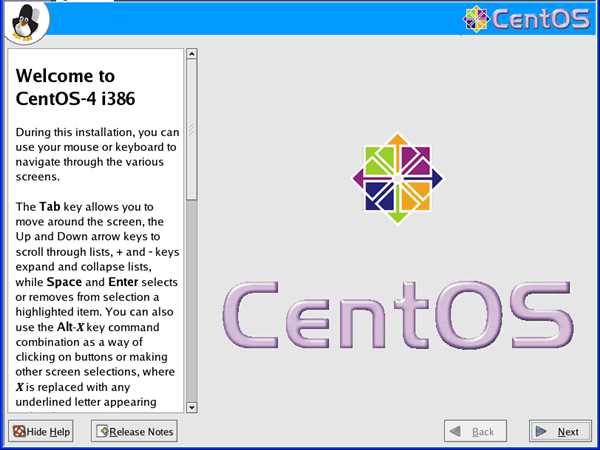
Task: Click the Next button
Action: tap(560, 431)
